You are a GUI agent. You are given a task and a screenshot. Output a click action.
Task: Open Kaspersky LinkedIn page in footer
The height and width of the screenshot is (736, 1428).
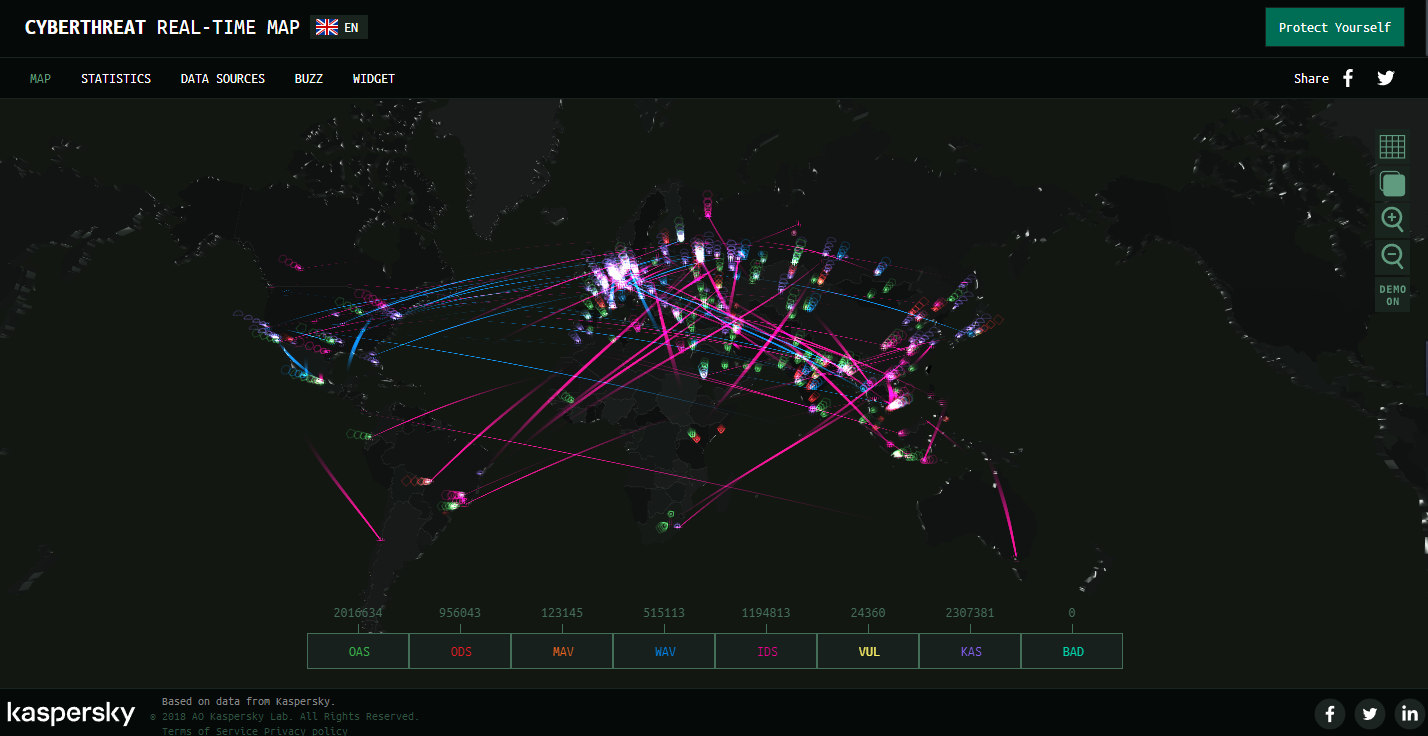tap(1410, 713)
